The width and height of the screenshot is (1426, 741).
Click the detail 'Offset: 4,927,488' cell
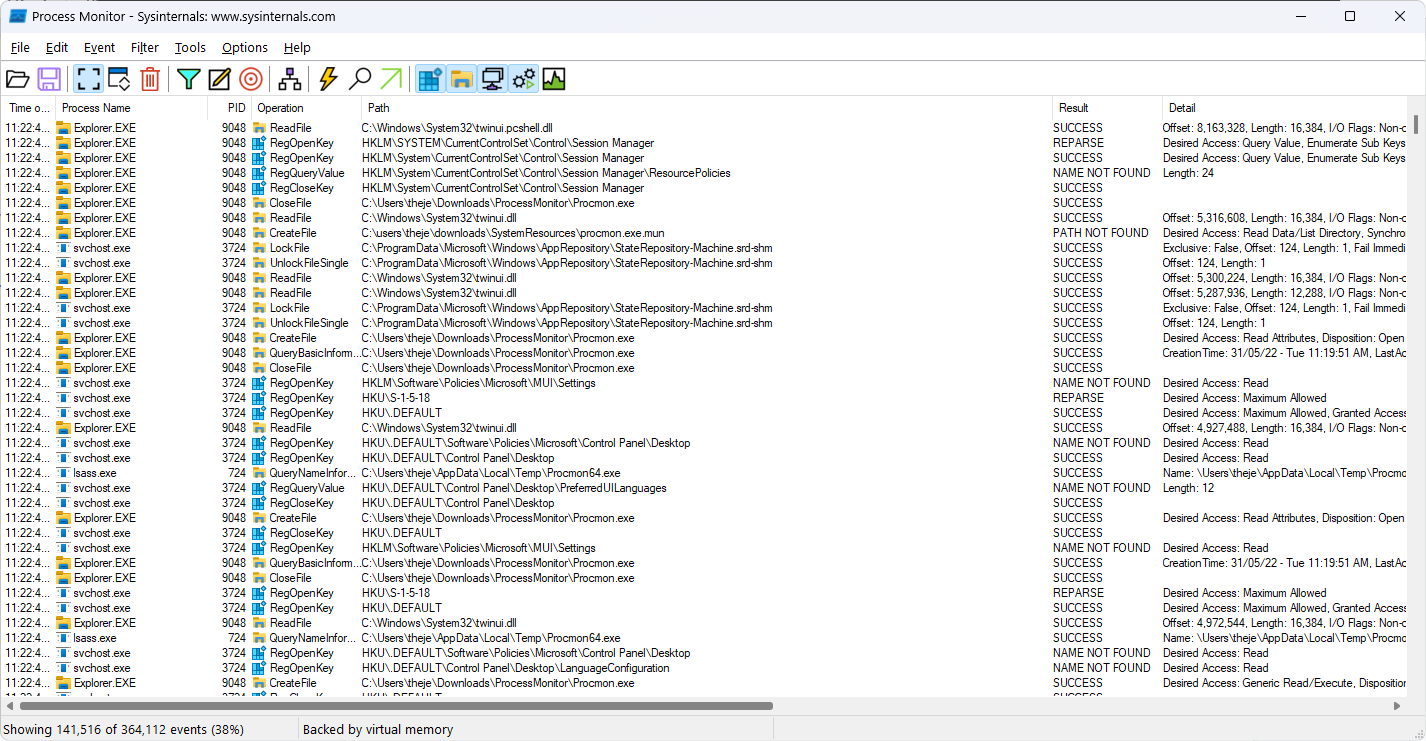coord(1284,428)
